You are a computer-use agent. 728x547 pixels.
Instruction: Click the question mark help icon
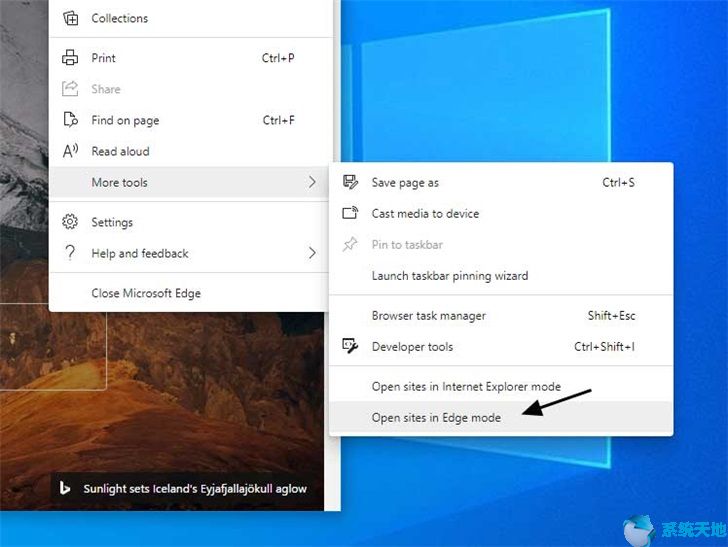[70, 253]
